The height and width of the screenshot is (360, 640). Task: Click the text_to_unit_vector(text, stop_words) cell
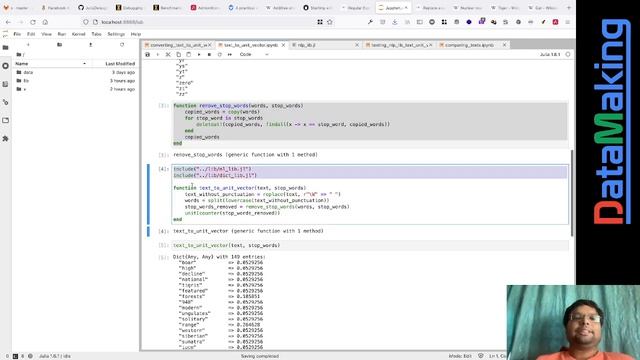click(370, 245)
